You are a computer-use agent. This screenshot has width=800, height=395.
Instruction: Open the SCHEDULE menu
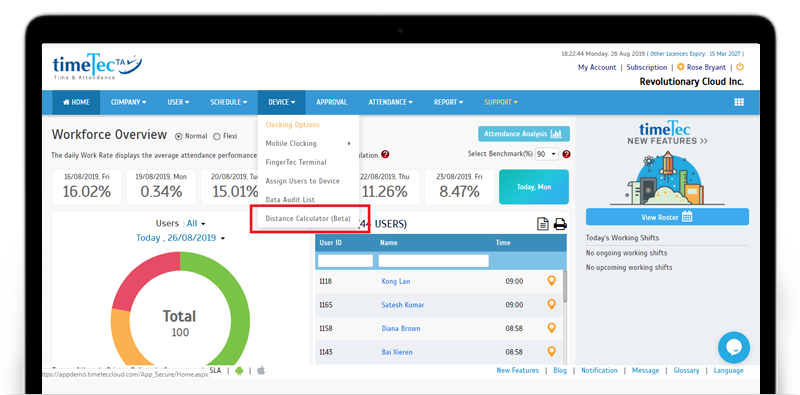pos(229,102)
